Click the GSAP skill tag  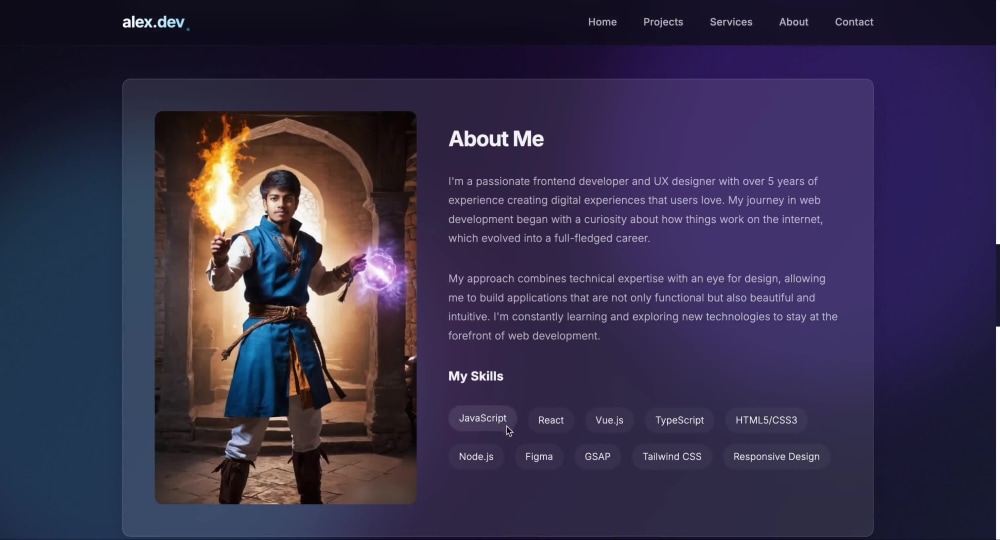[597, 456]
